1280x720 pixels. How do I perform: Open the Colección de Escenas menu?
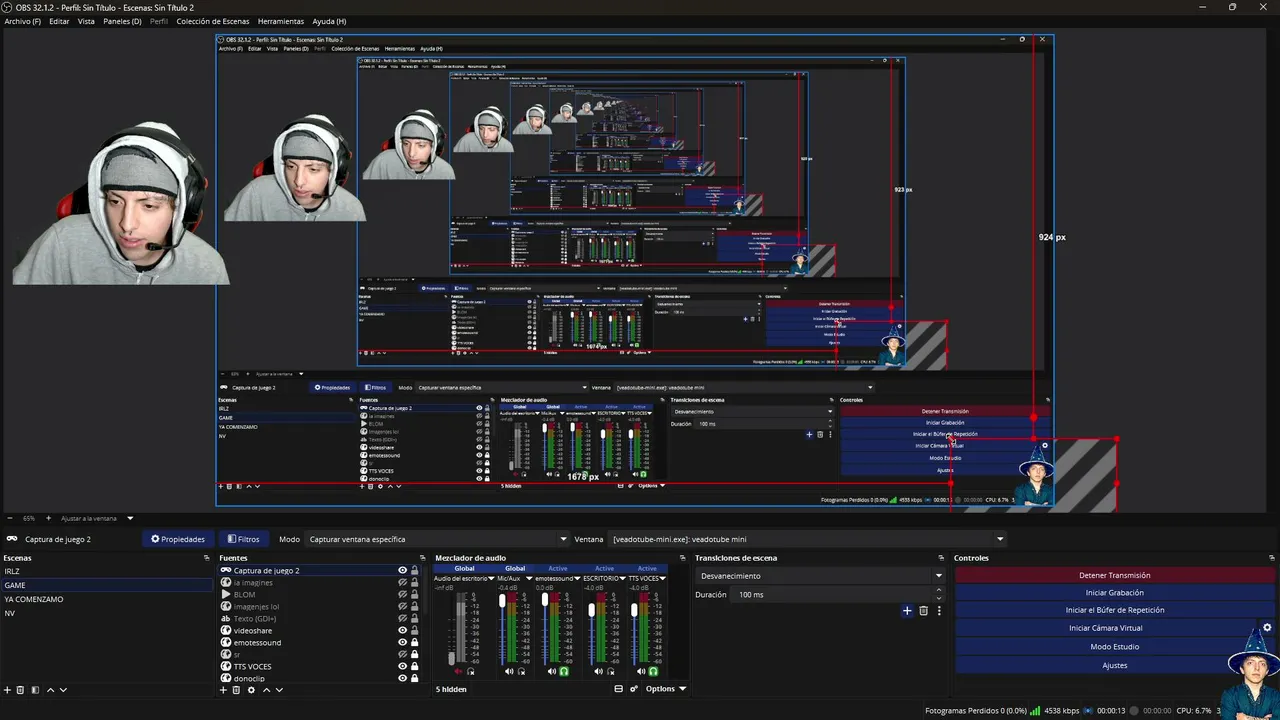tap(213, 21)
